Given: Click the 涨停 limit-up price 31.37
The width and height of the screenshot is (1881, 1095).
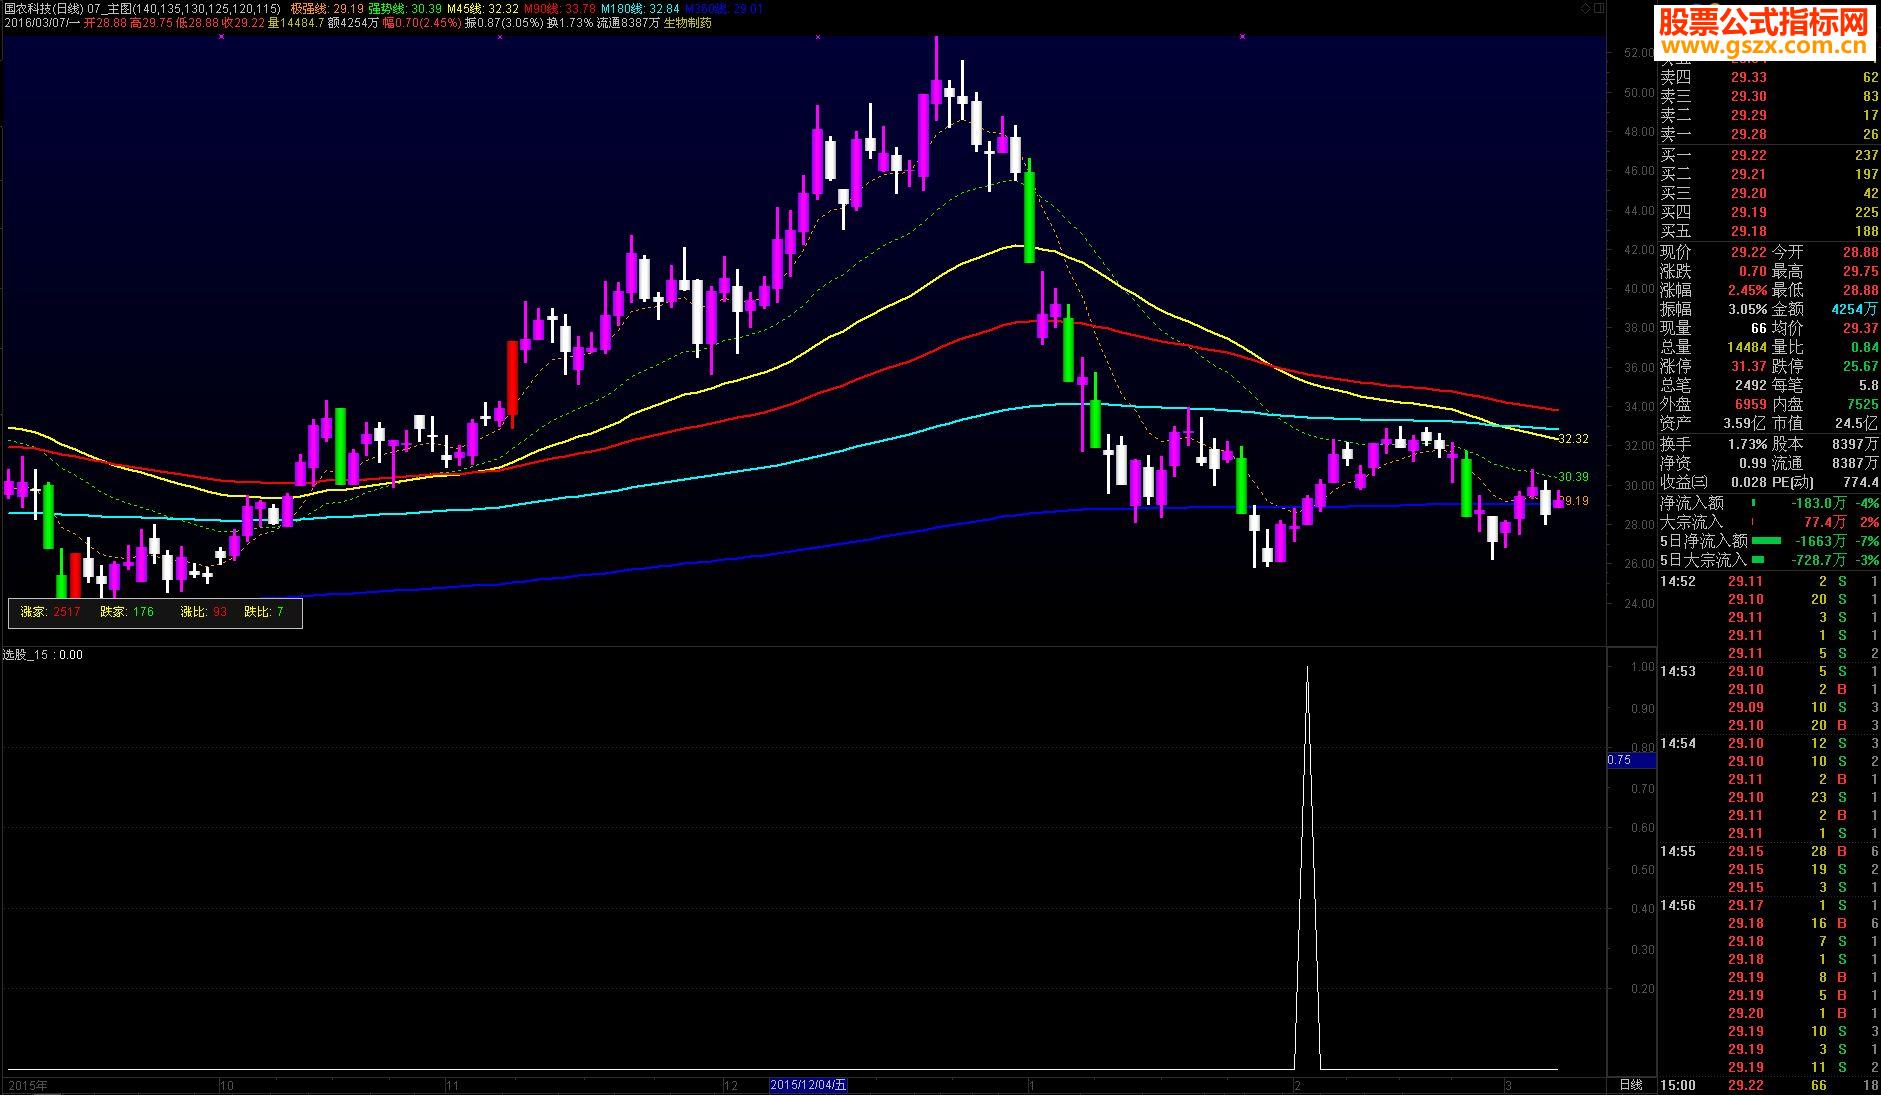Looking at the screenshot, I should [1749, 366].
